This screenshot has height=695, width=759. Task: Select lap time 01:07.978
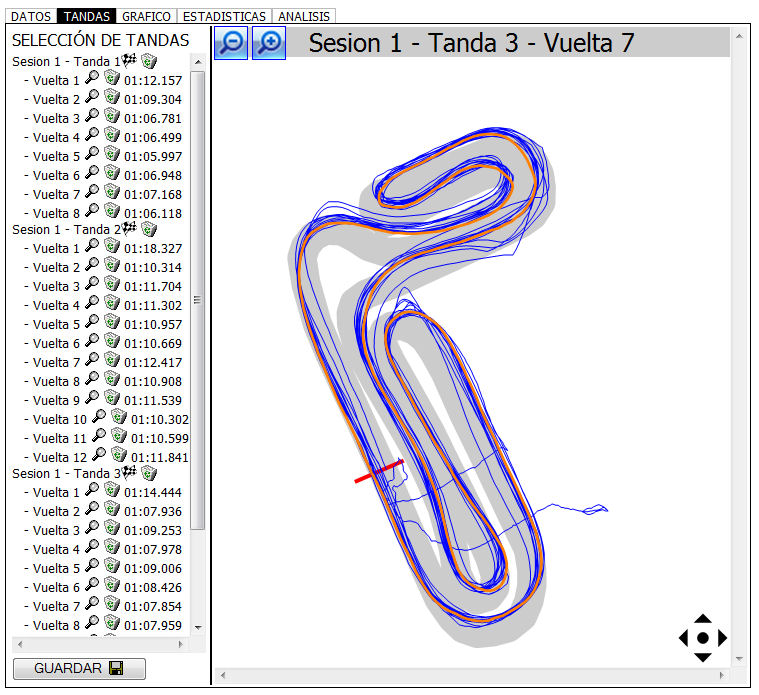coord(153,549)
